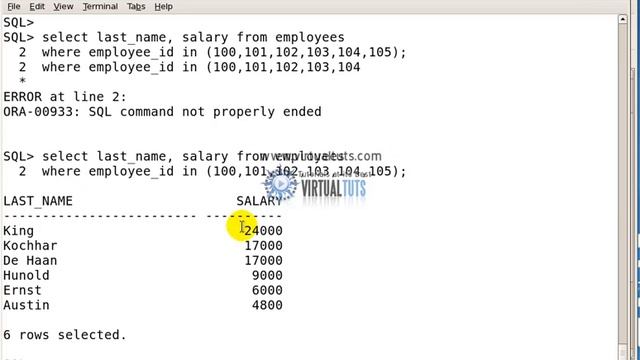The height and width of the screenshot is (360, 640).
Task: Click the '6 rows selected.' message
Action: [x=65, y=335]
